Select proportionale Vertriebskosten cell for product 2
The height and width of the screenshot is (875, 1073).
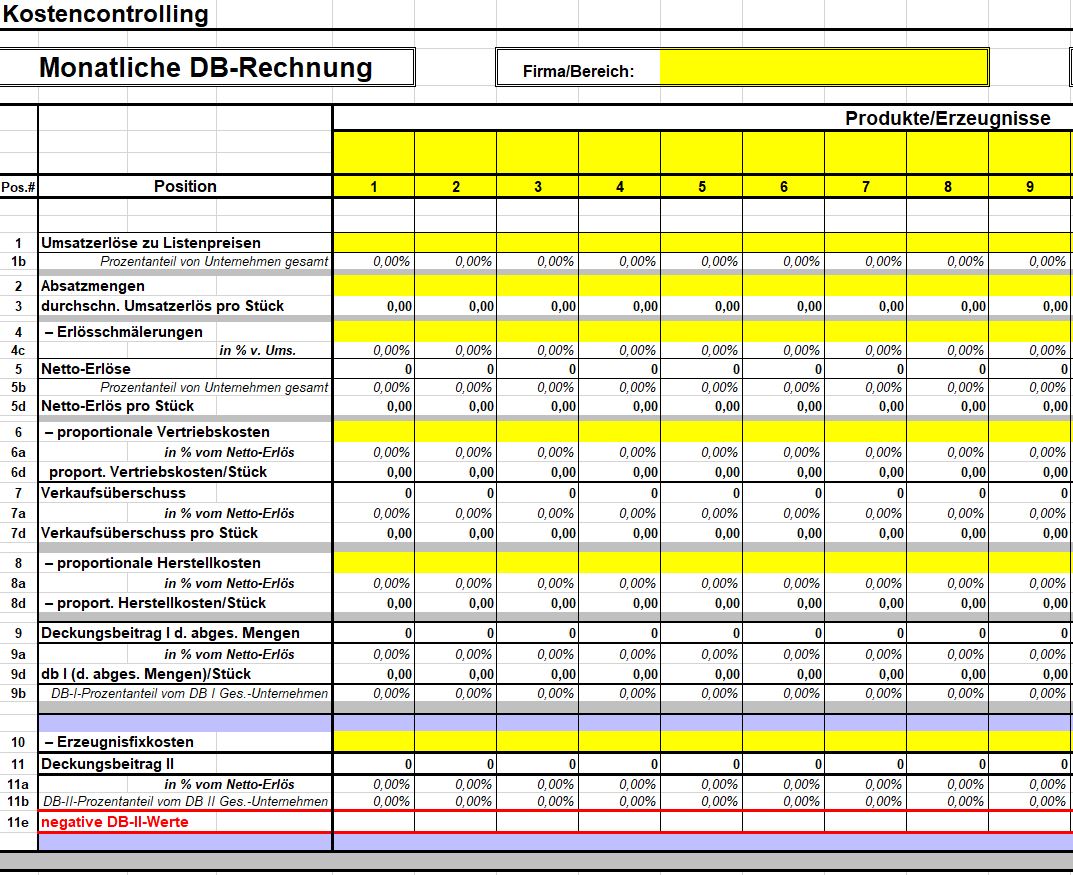click(x=456, y=432)
